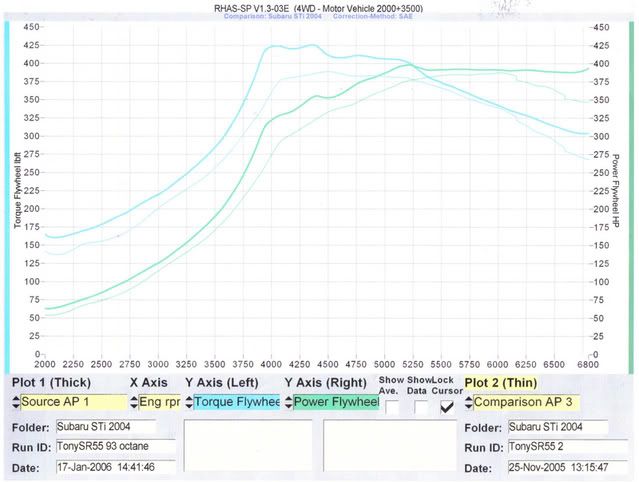This screenshot has width=639, height=482.
Task: Click the Plot 1 Folder field
Action: [106, 427]
